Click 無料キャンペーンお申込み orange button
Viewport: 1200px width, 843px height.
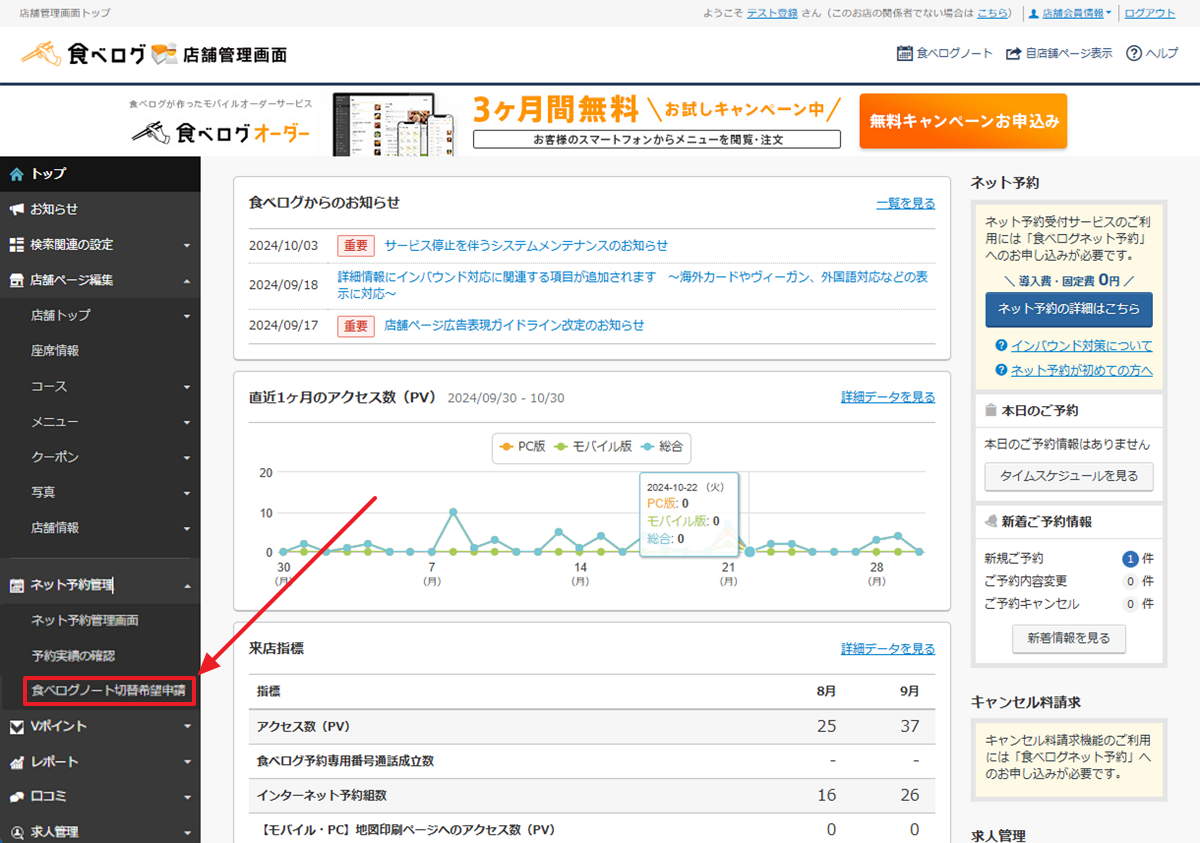pos(963,121)
